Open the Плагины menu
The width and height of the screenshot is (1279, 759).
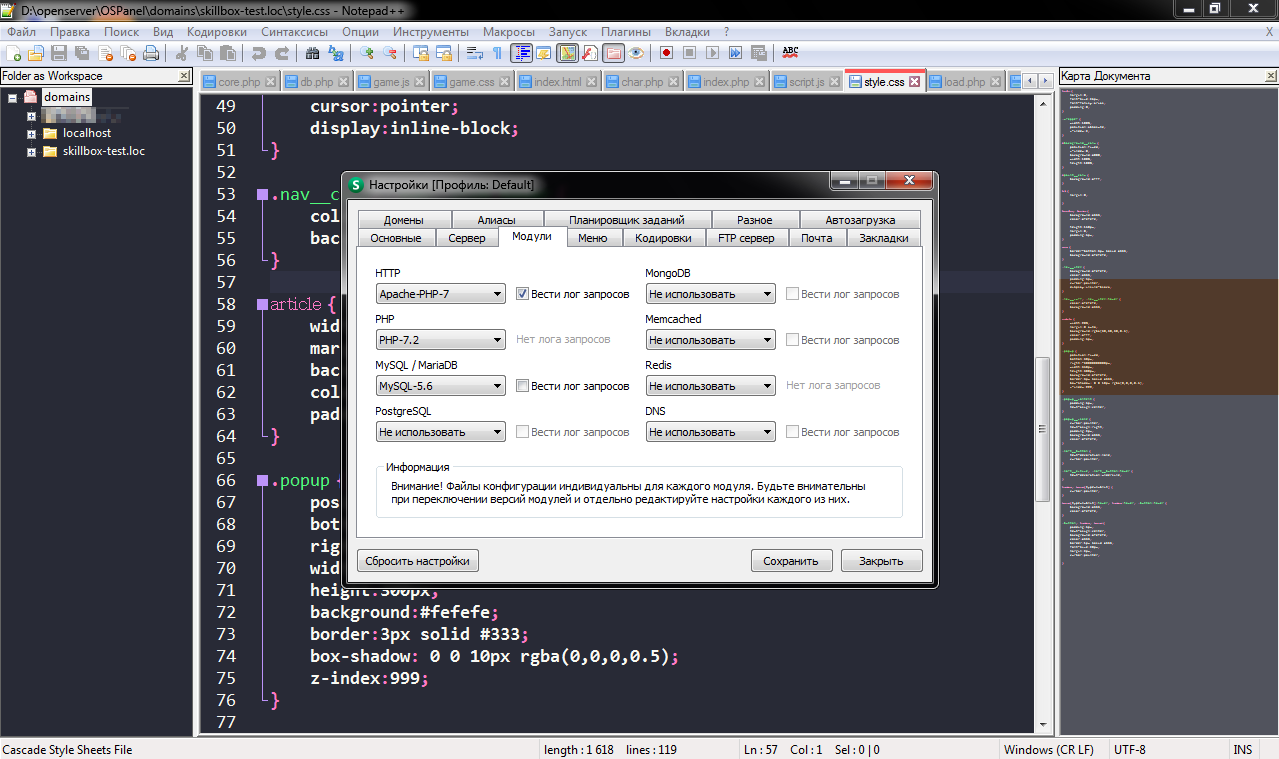click(x=626, y=32)
